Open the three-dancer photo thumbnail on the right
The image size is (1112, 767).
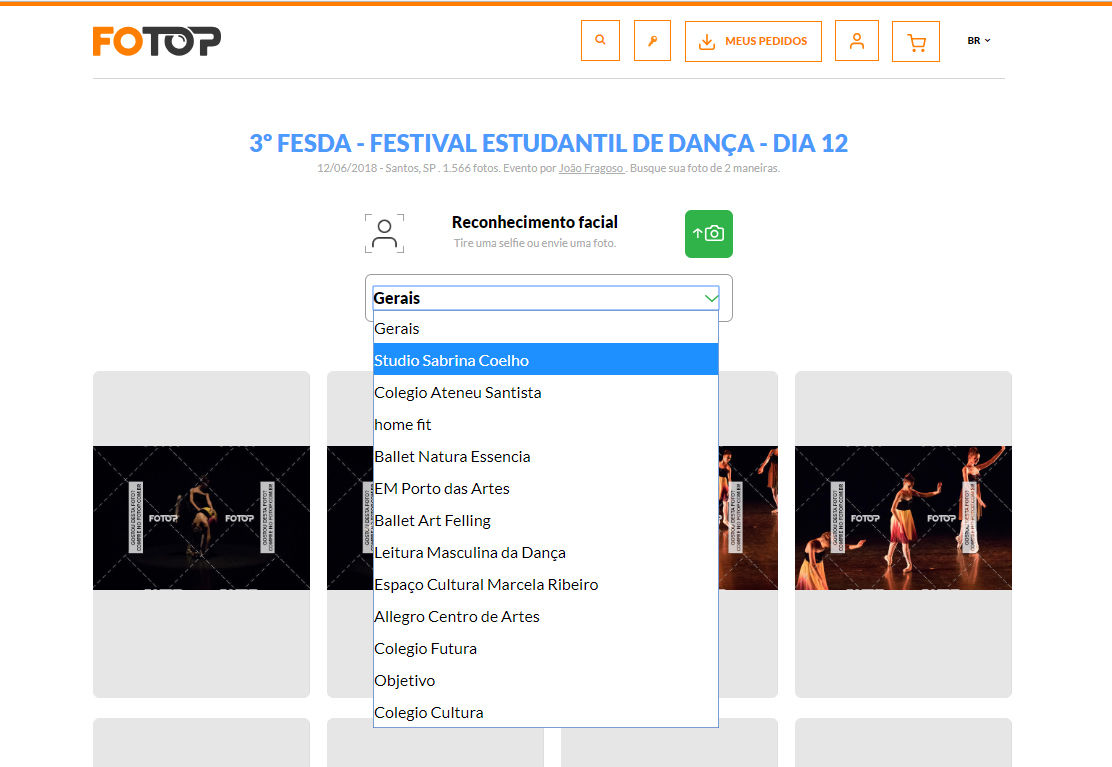[904, 517]
